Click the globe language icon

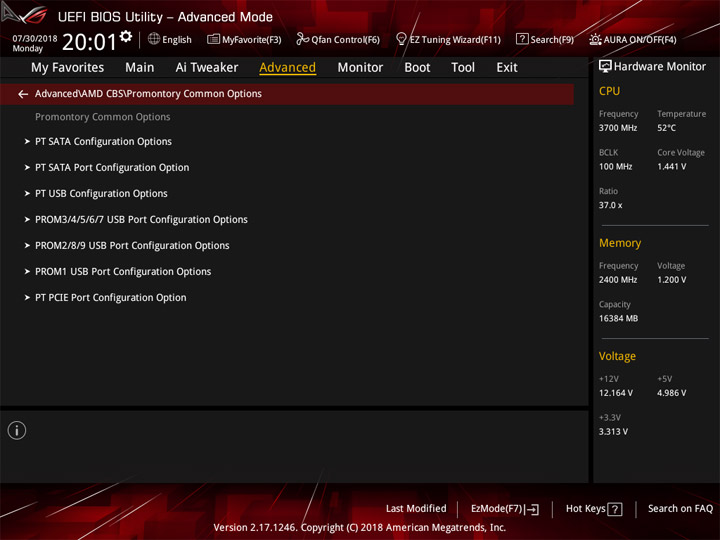[154, 39]
